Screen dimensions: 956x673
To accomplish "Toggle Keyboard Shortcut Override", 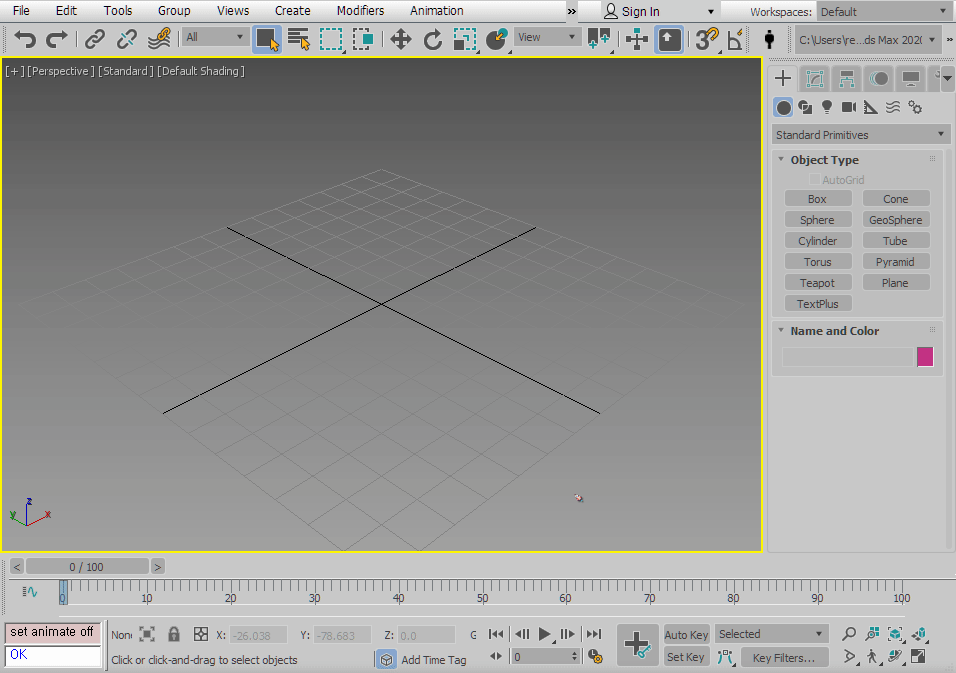I will 669,40.
